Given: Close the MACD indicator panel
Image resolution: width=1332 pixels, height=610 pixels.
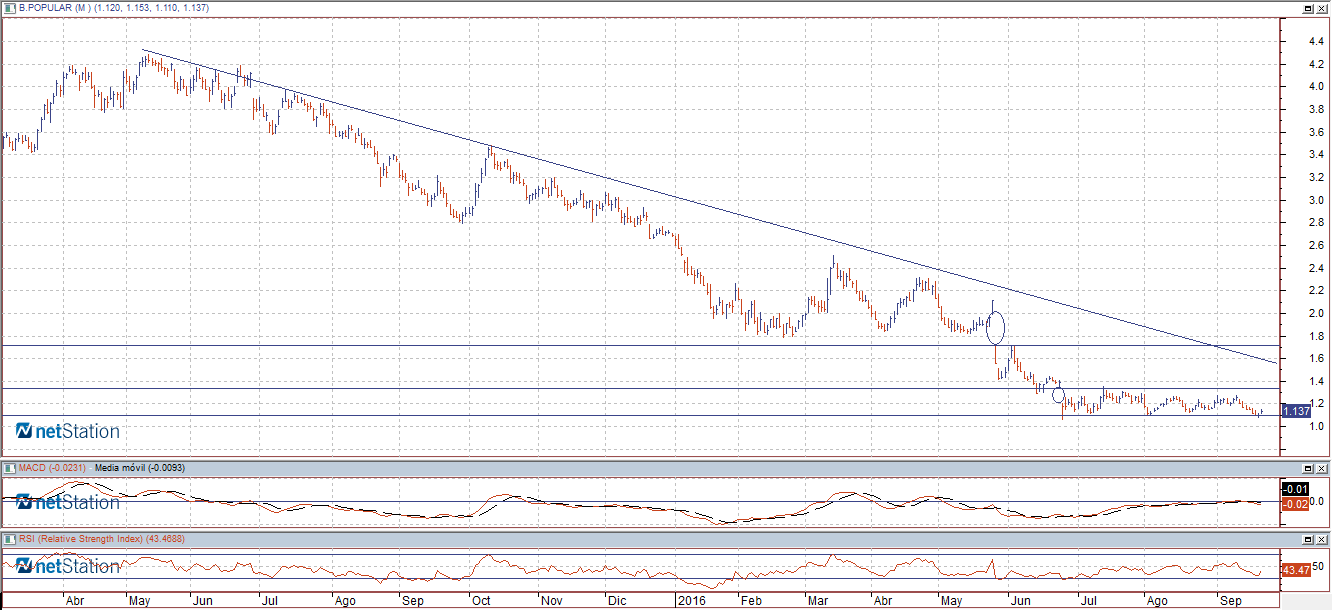Looking at the screenshot, I should (1322, 469).
